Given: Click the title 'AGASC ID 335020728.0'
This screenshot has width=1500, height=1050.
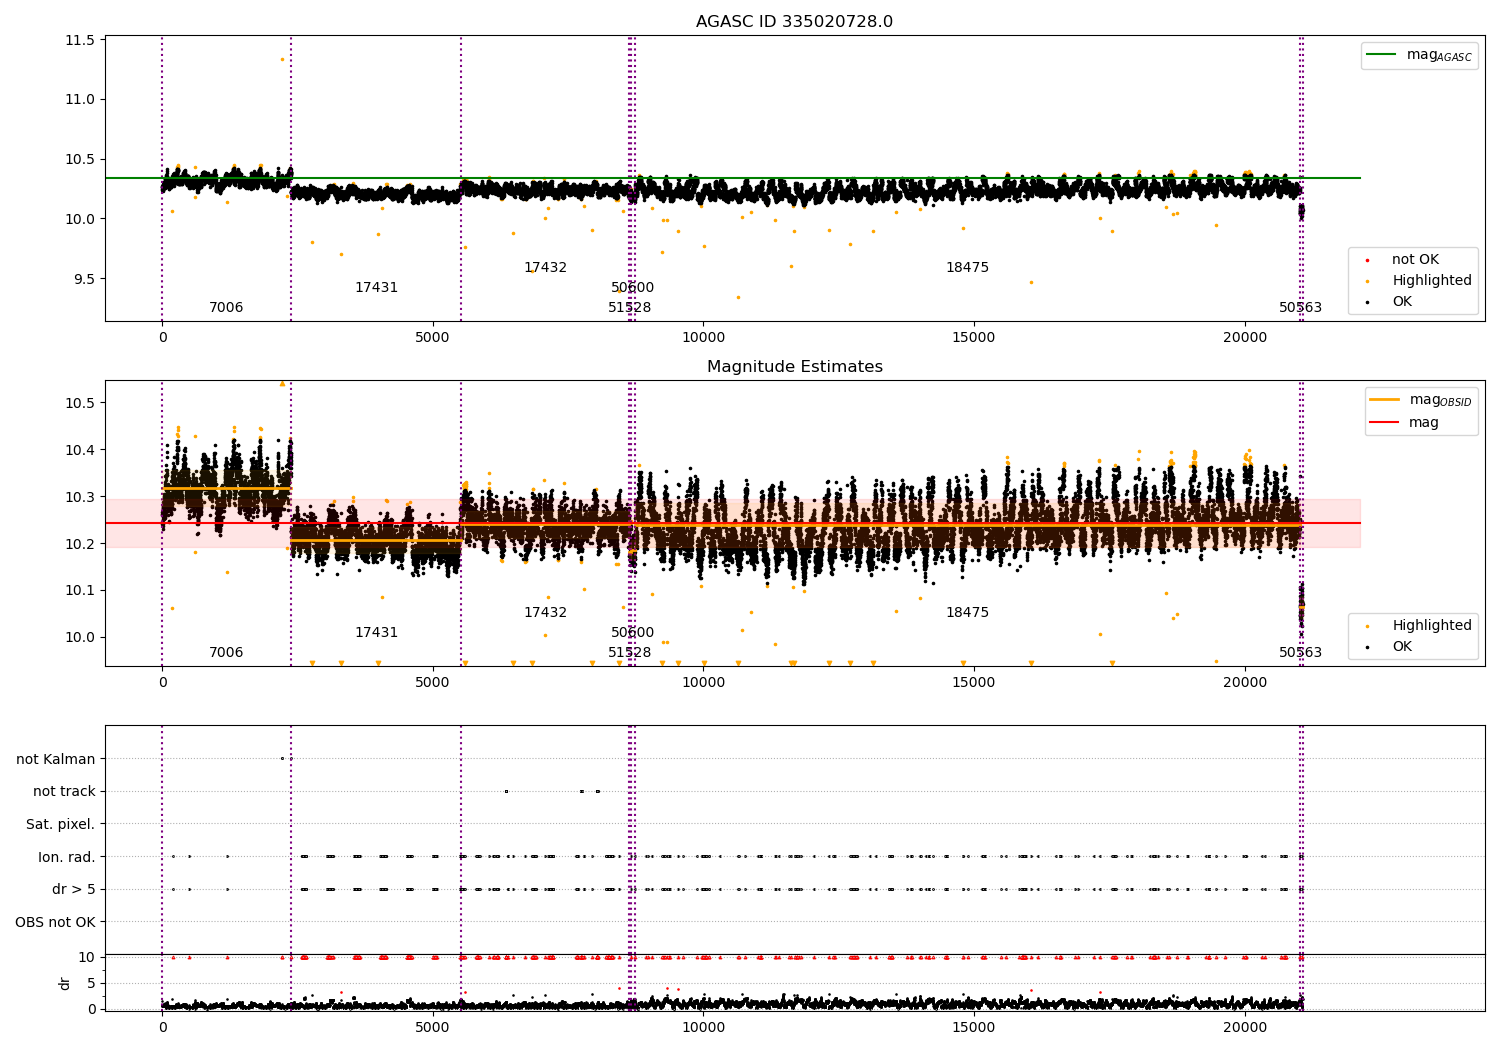Looking at the screenshot, I should pos(794,22).
